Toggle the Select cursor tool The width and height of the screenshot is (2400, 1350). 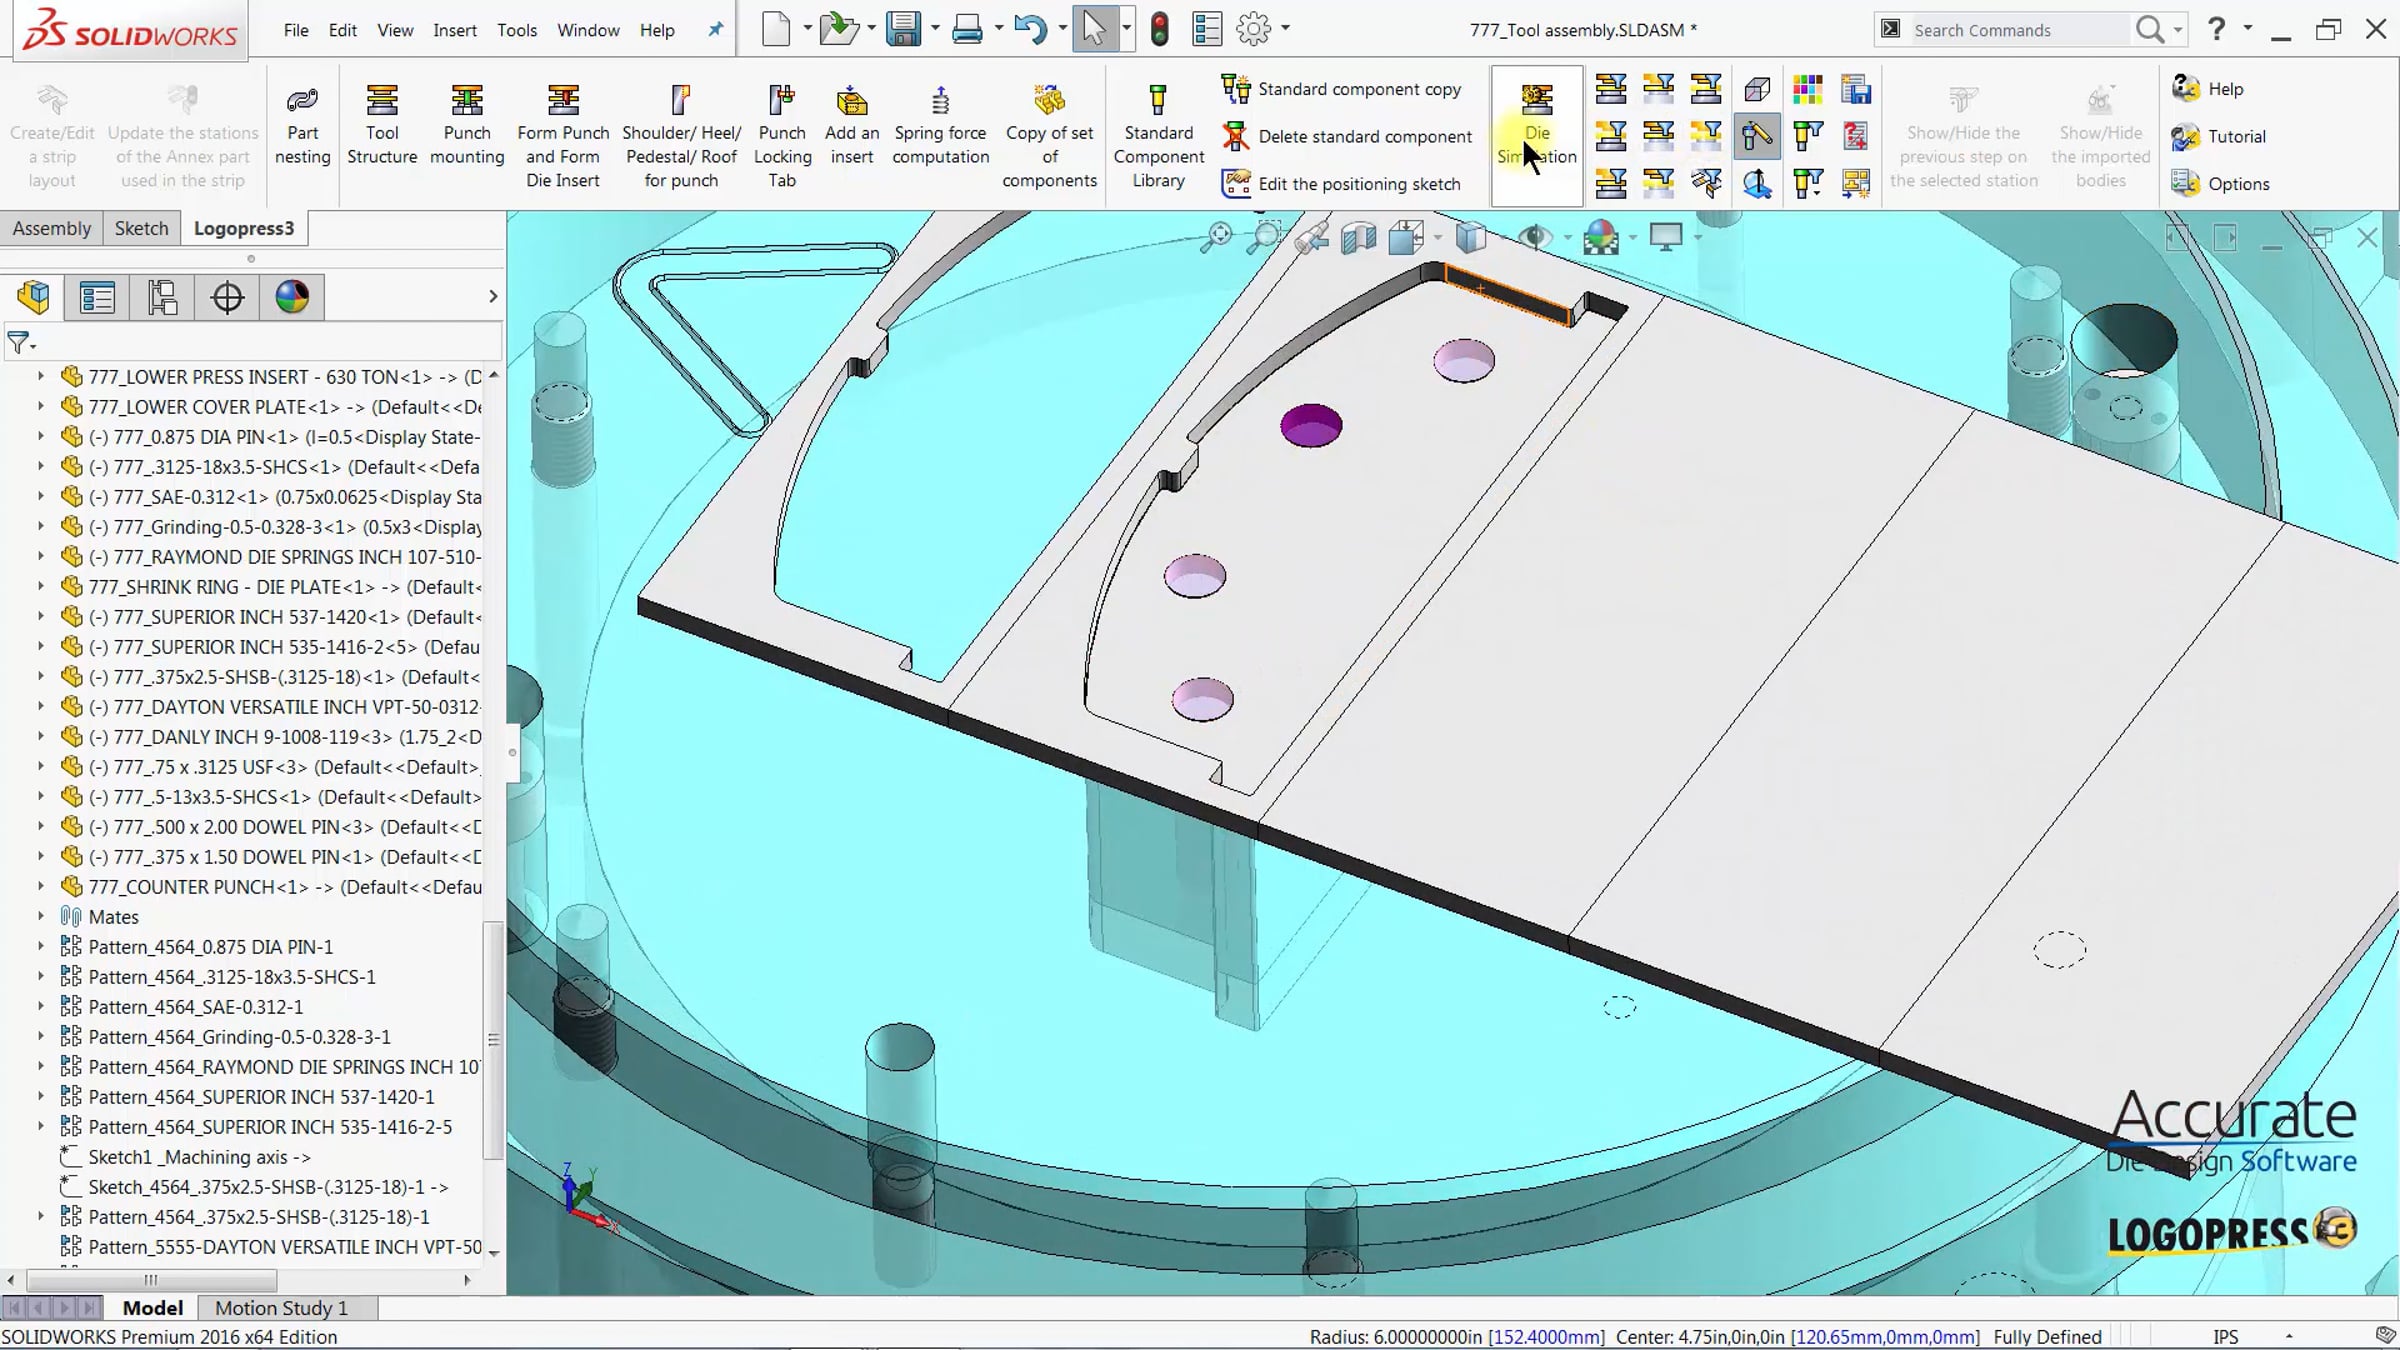click(x=1094, y=29)
